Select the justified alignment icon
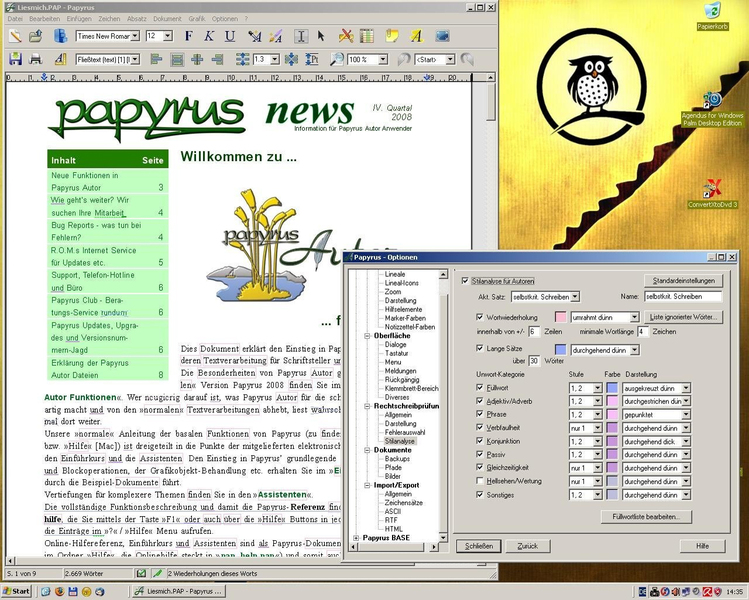Viewport: 749px width, 600px height. click(x=177, y=59)
